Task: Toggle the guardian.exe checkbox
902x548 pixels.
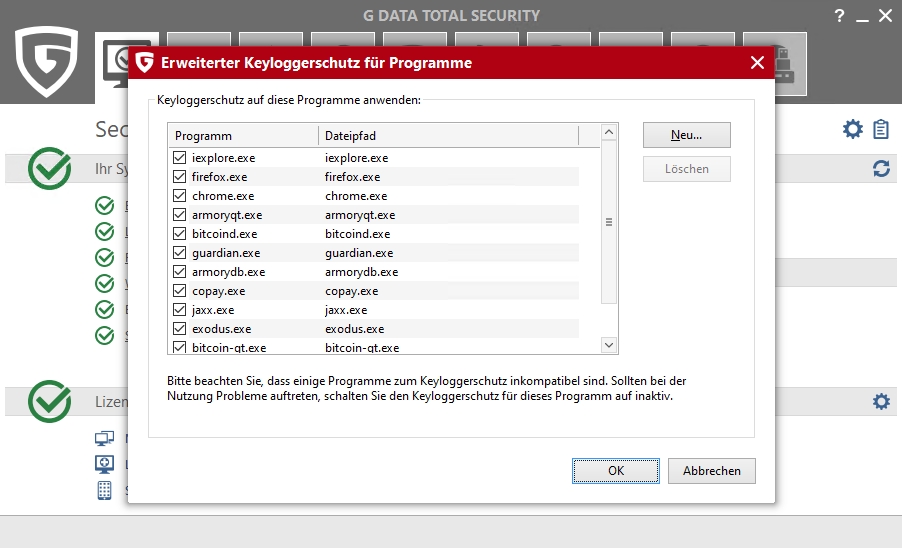Action: pos(179,252)
